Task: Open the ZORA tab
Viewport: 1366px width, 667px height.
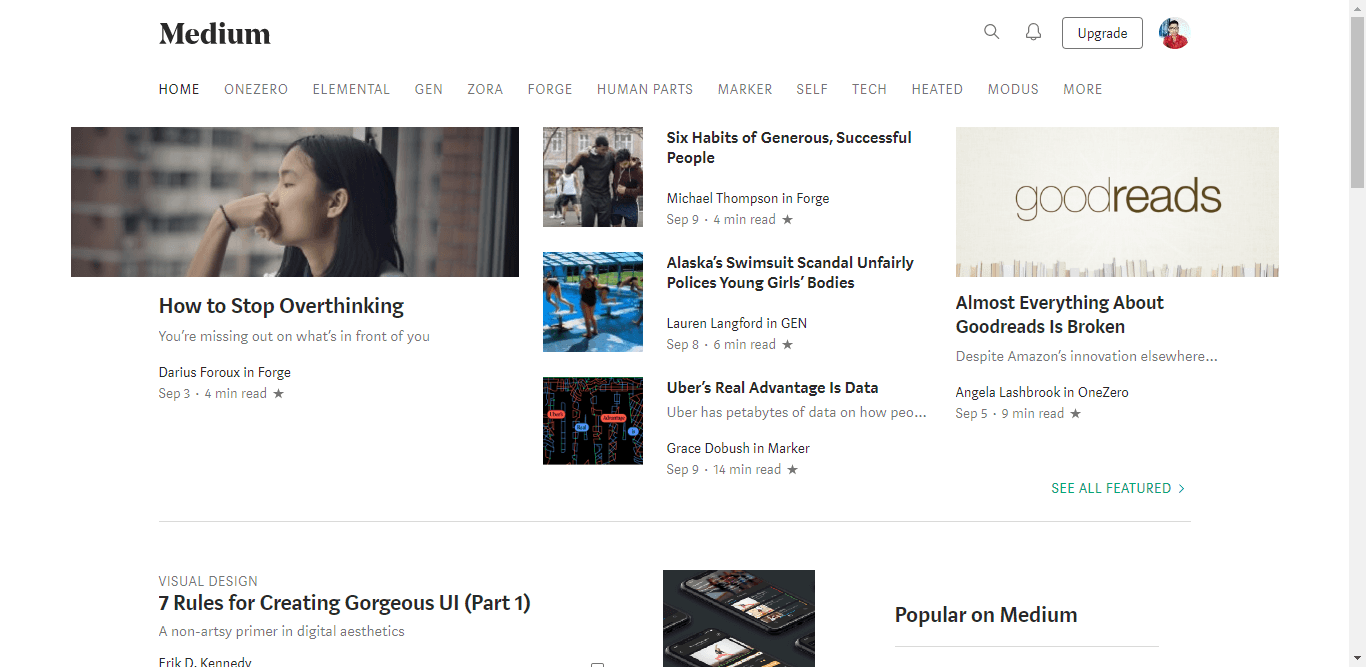Action: click(485, 89)
